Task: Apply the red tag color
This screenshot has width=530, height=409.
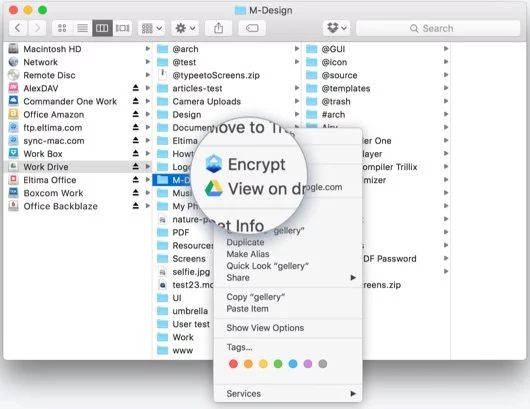Action: (233, 364)
